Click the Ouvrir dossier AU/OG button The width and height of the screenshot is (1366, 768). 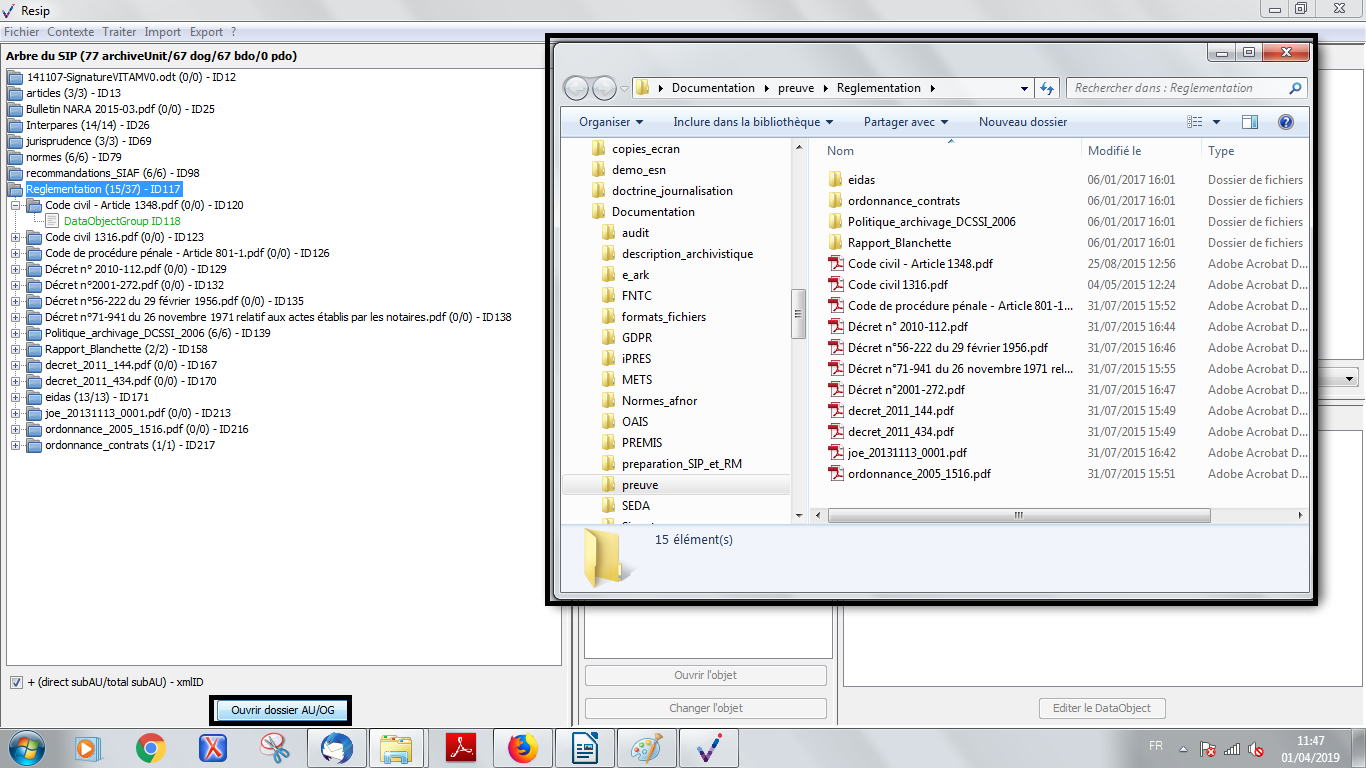coord(282,709)
